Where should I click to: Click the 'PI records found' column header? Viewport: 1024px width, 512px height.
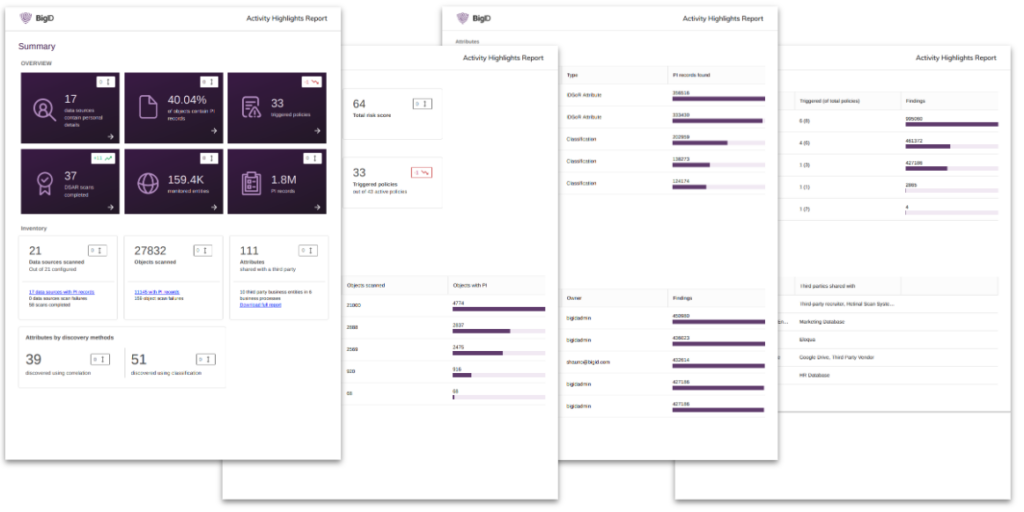pyautogui.click(x=692, y=75)
